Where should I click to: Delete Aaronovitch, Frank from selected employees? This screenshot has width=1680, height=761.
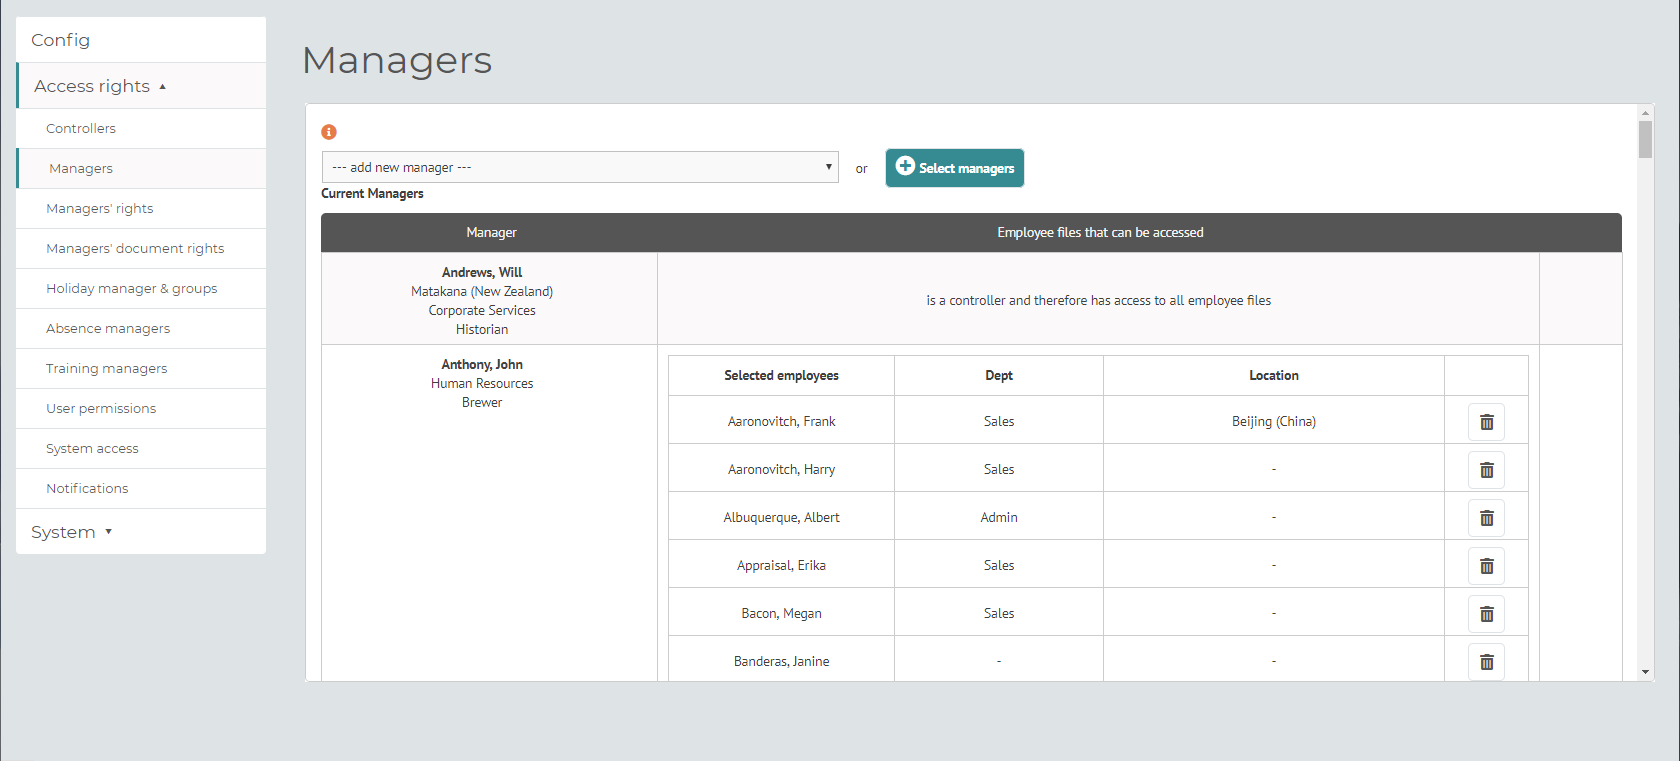click(1486, 422)
